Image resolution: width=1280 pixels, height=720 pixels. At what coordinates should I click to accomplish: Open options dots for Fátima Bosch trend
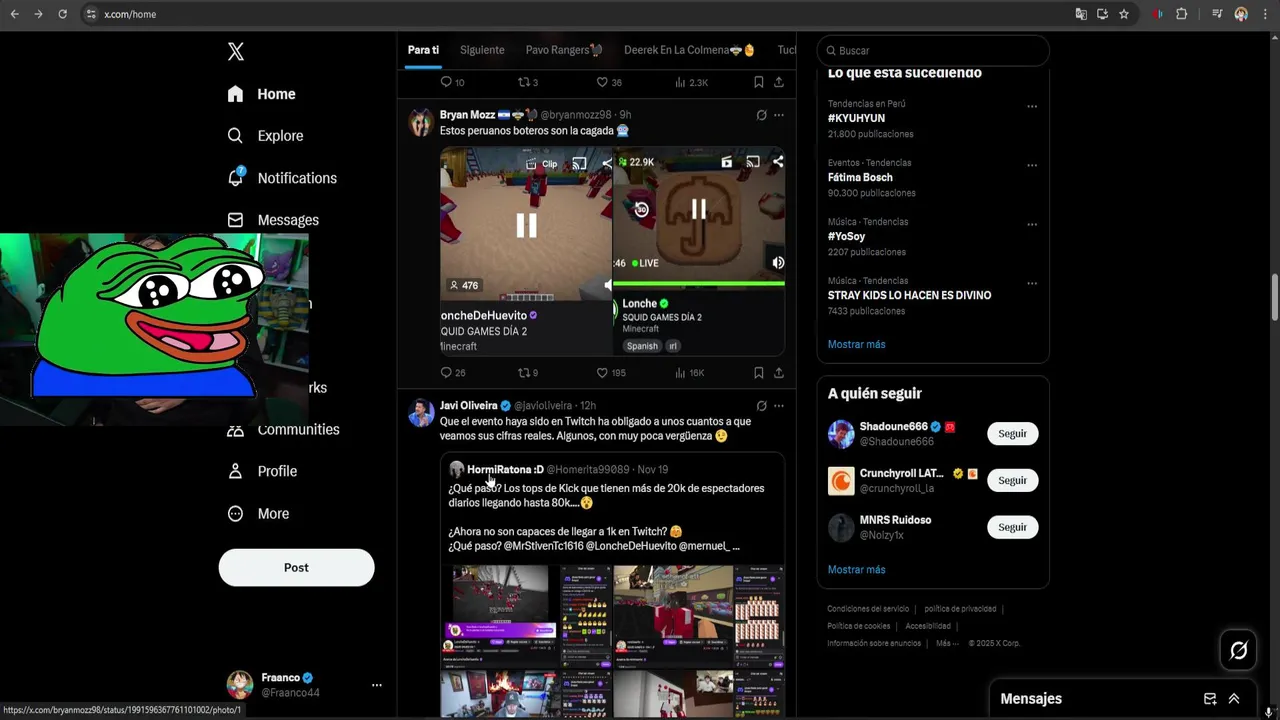(x=1032, y=165)
